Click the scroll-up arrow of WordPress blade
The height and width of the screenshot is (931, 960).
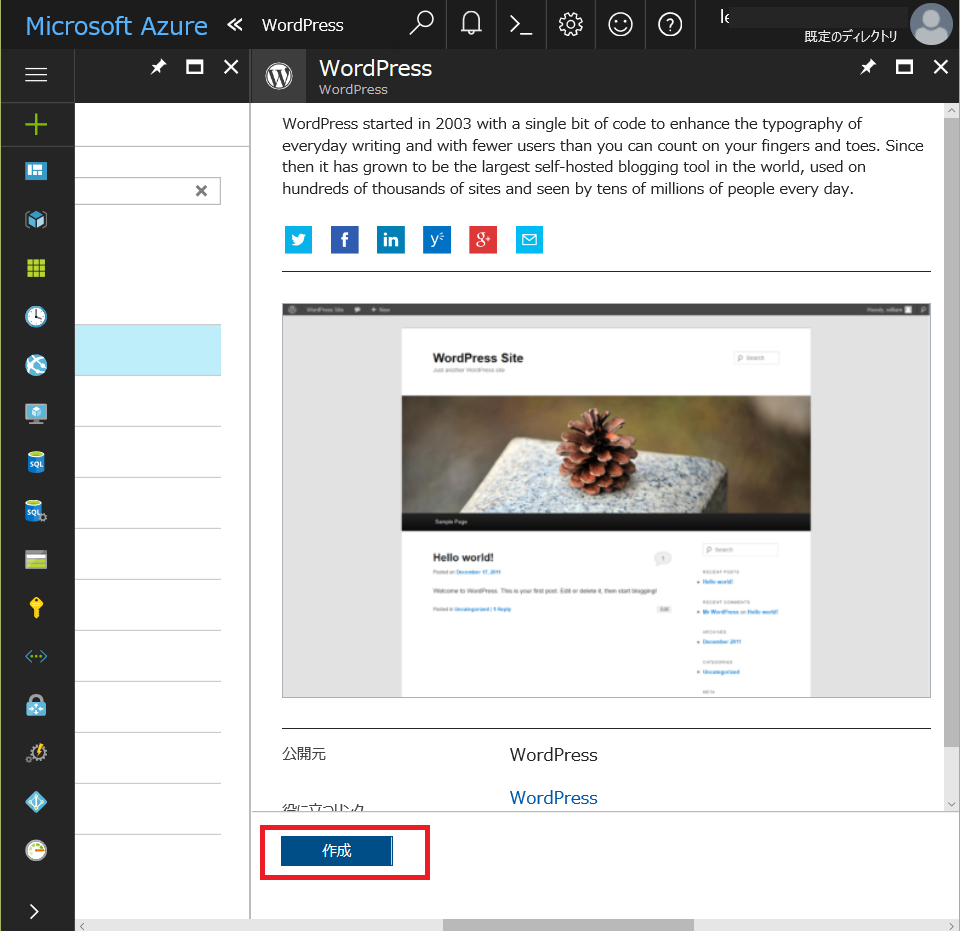[951, 111]
